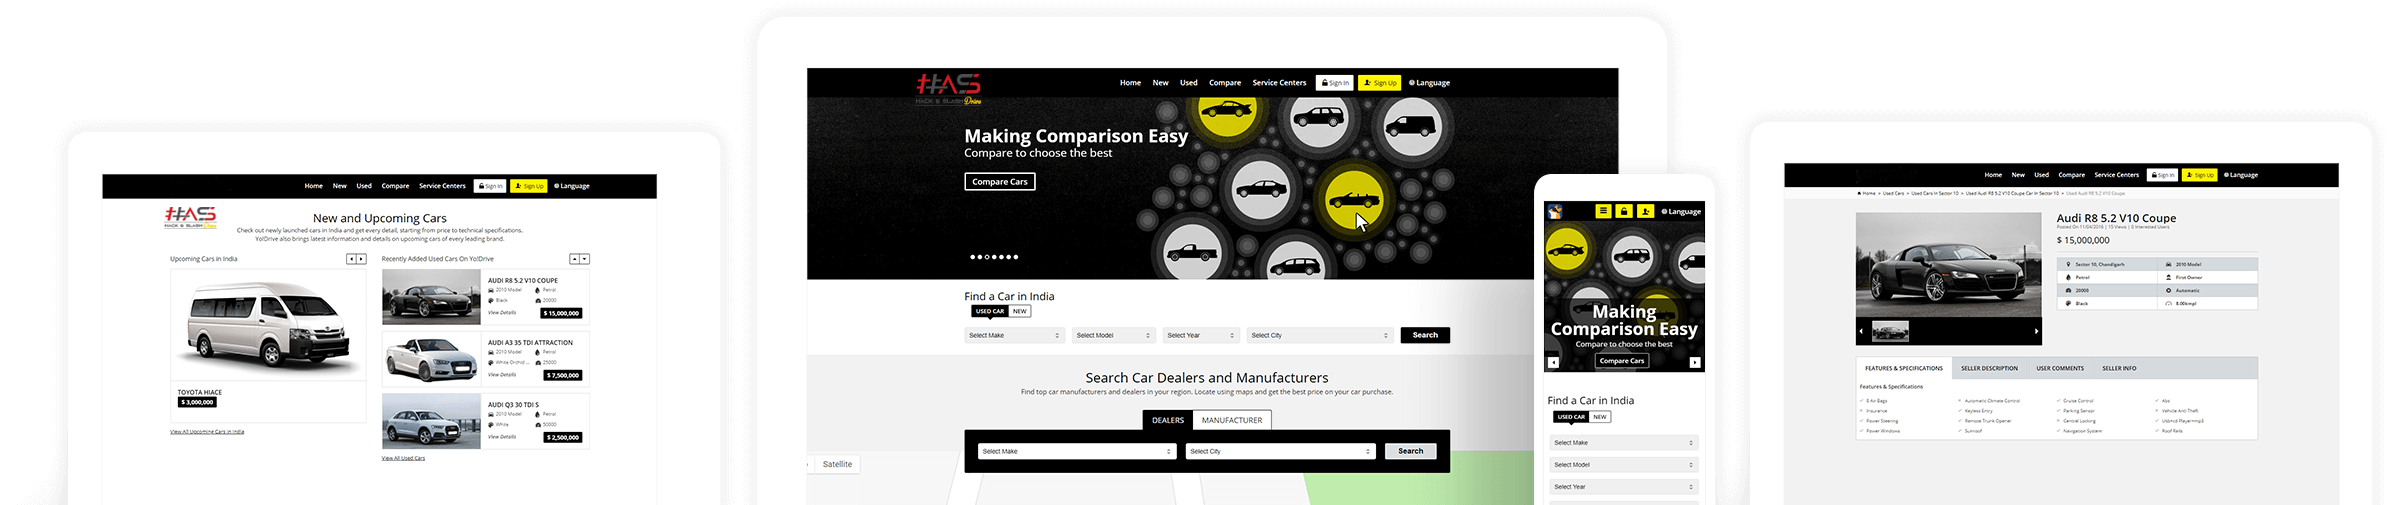The height and width of the screenshot is (505, 2390).
Task: Click the gray coupe icon circle in the hero banner
Action: (1260, 189)
